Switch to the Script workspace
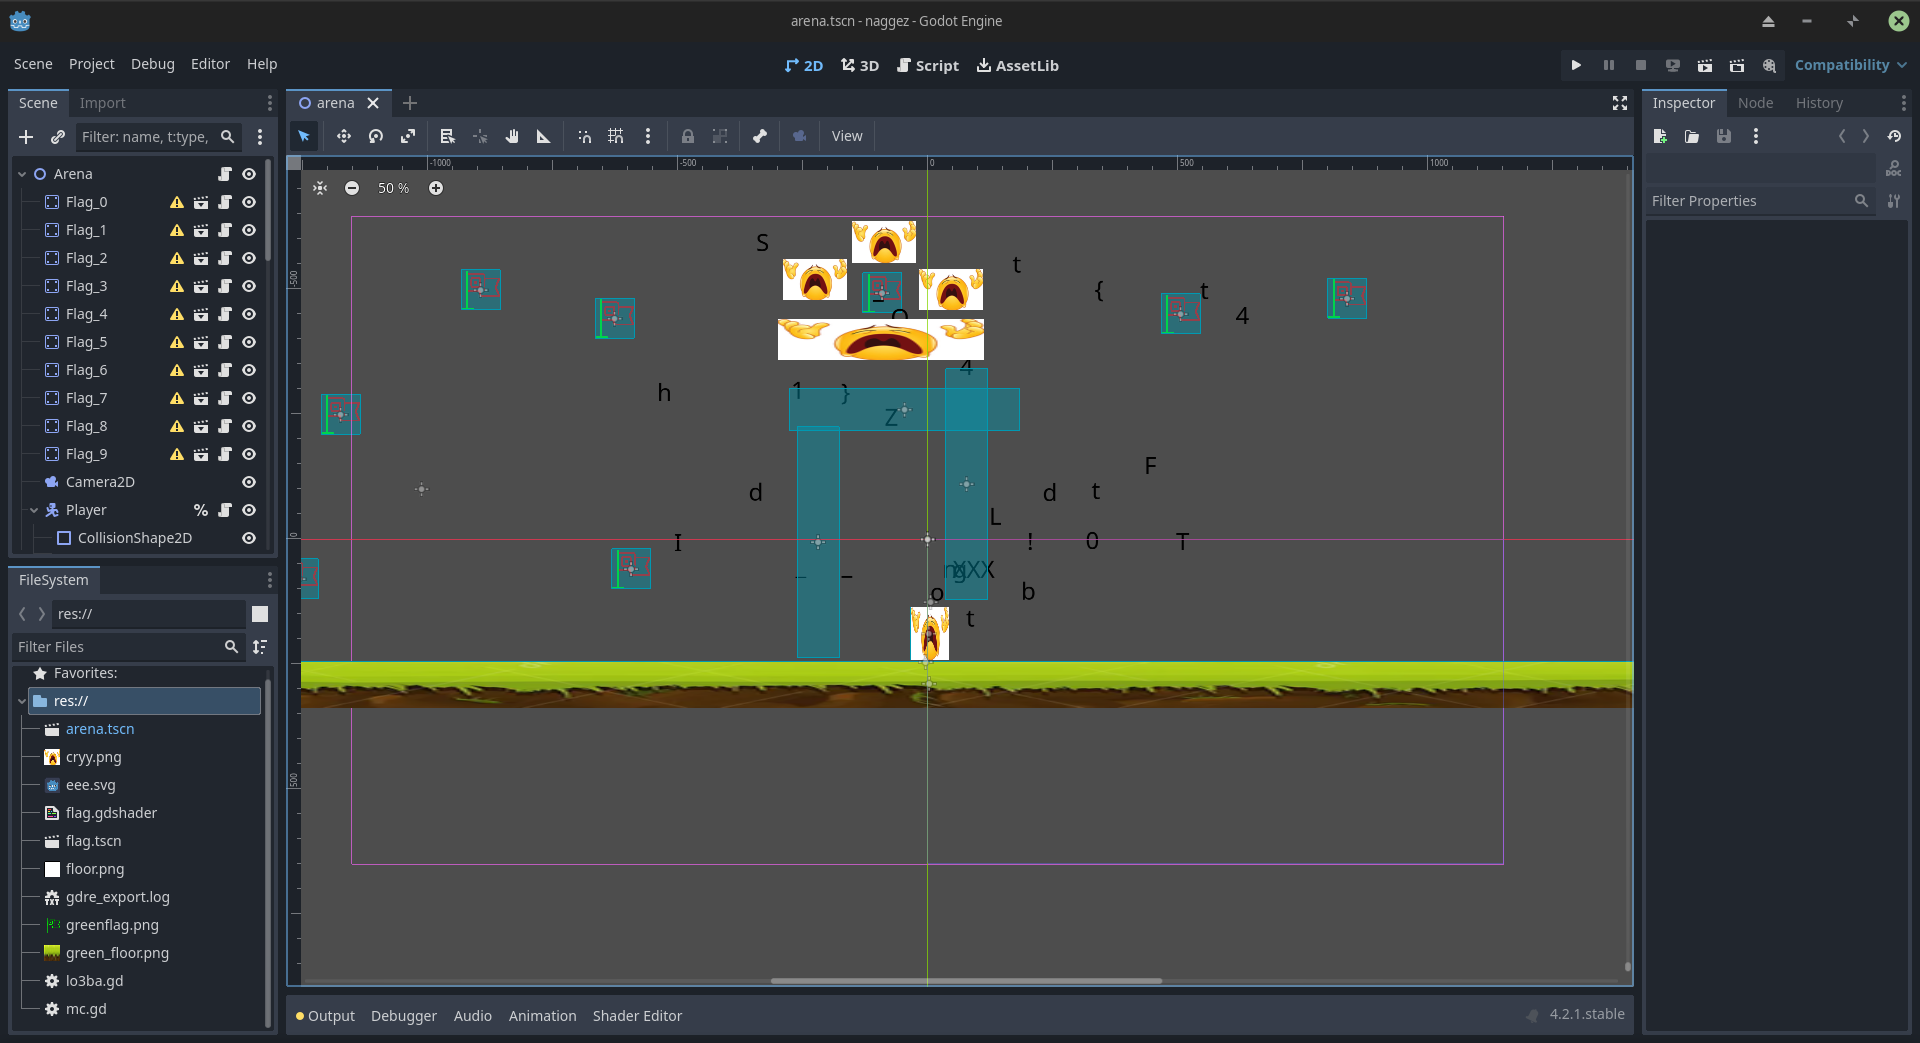This screenshot has height=1043, width=1920. 927,65
